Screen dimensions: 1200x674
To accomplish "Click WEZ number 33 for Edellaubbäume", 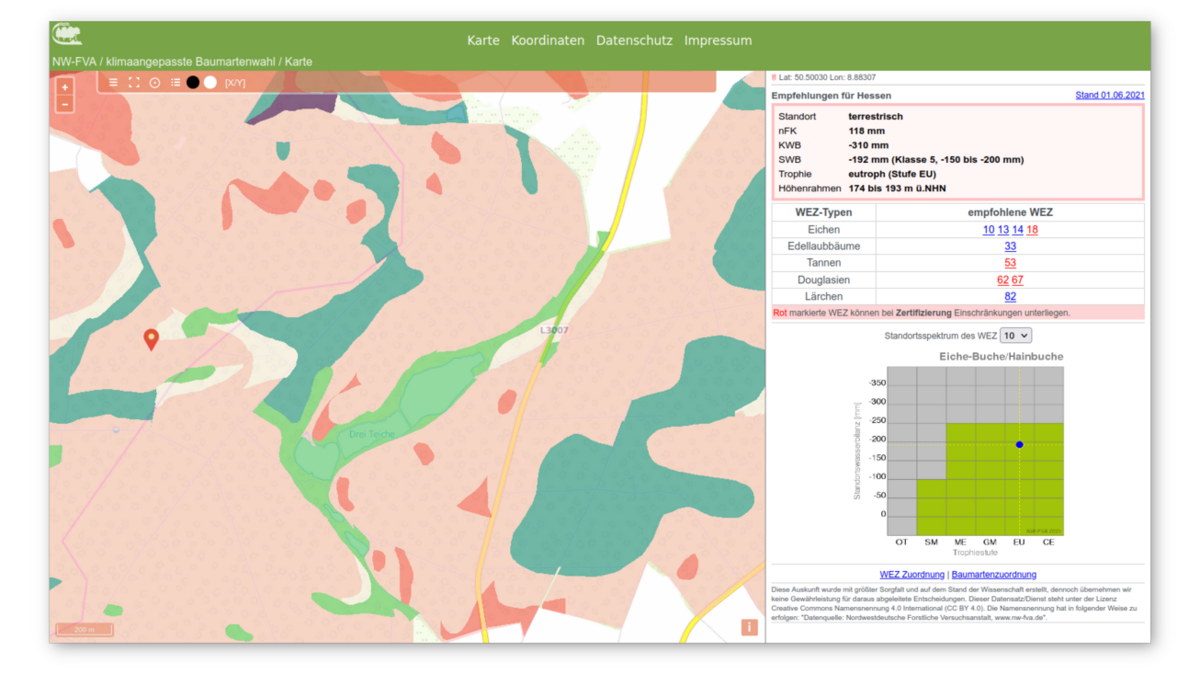I will [x=1010, y=246].
